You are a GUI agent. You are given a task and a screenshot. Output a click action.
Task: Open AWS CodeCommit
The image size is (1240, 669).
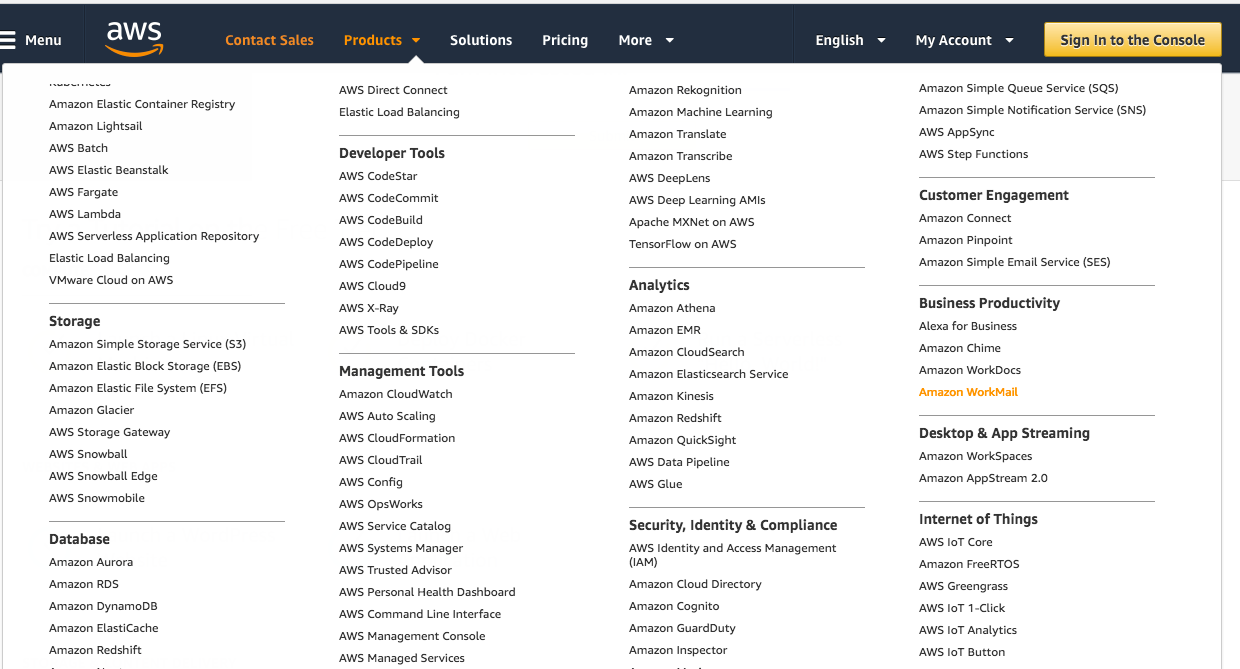tap(389, 198)
